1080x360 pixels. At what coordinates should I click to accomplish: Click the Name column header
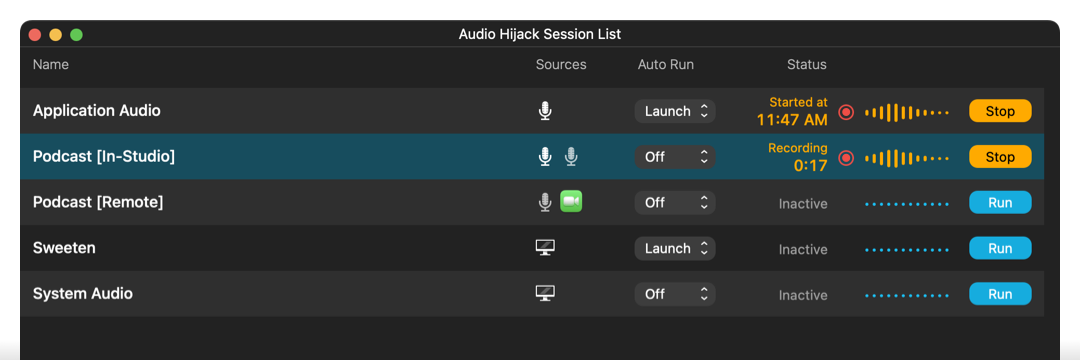51,65
